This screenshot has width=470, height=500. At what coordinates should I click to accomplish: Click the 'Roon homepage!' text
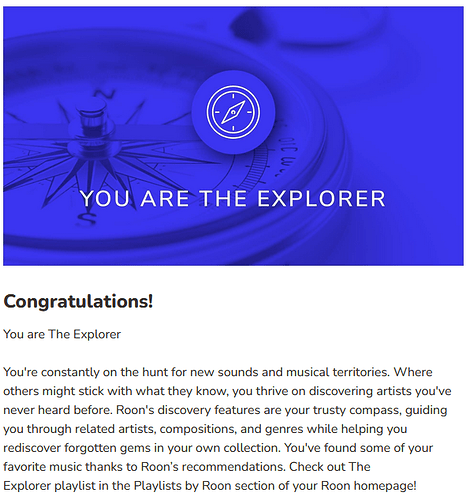pos(369,486)
